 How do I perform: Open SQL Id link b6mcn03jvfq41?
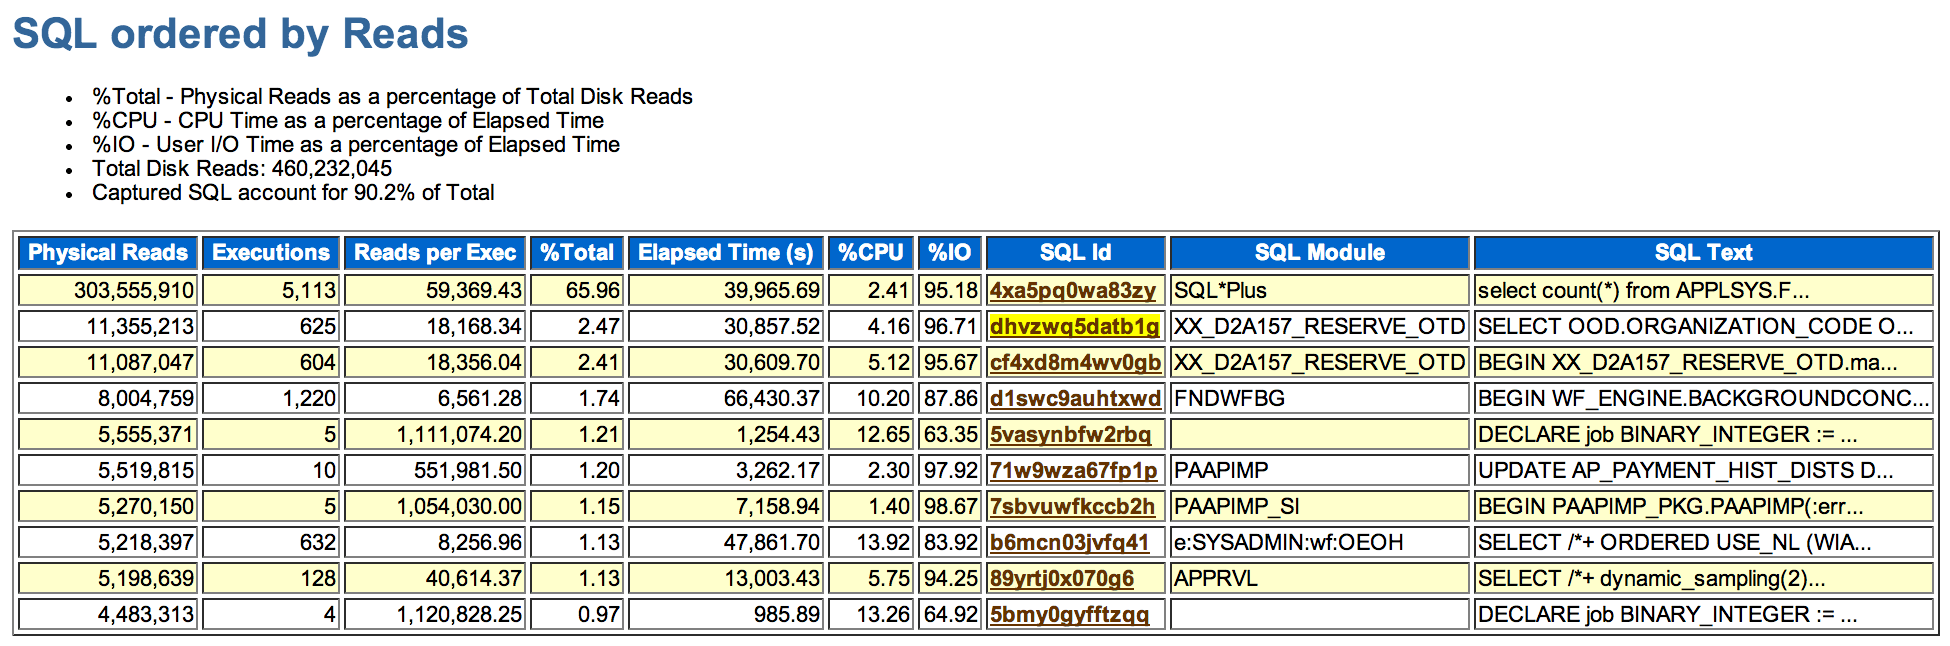tap(1069, 543)
